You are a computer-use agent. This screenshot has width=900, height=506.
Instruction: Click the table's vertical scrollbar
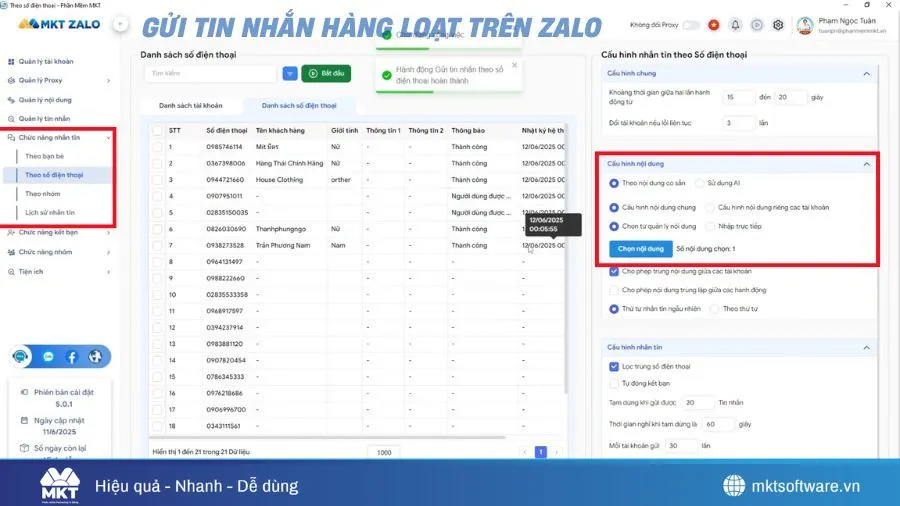pos(566,258)
